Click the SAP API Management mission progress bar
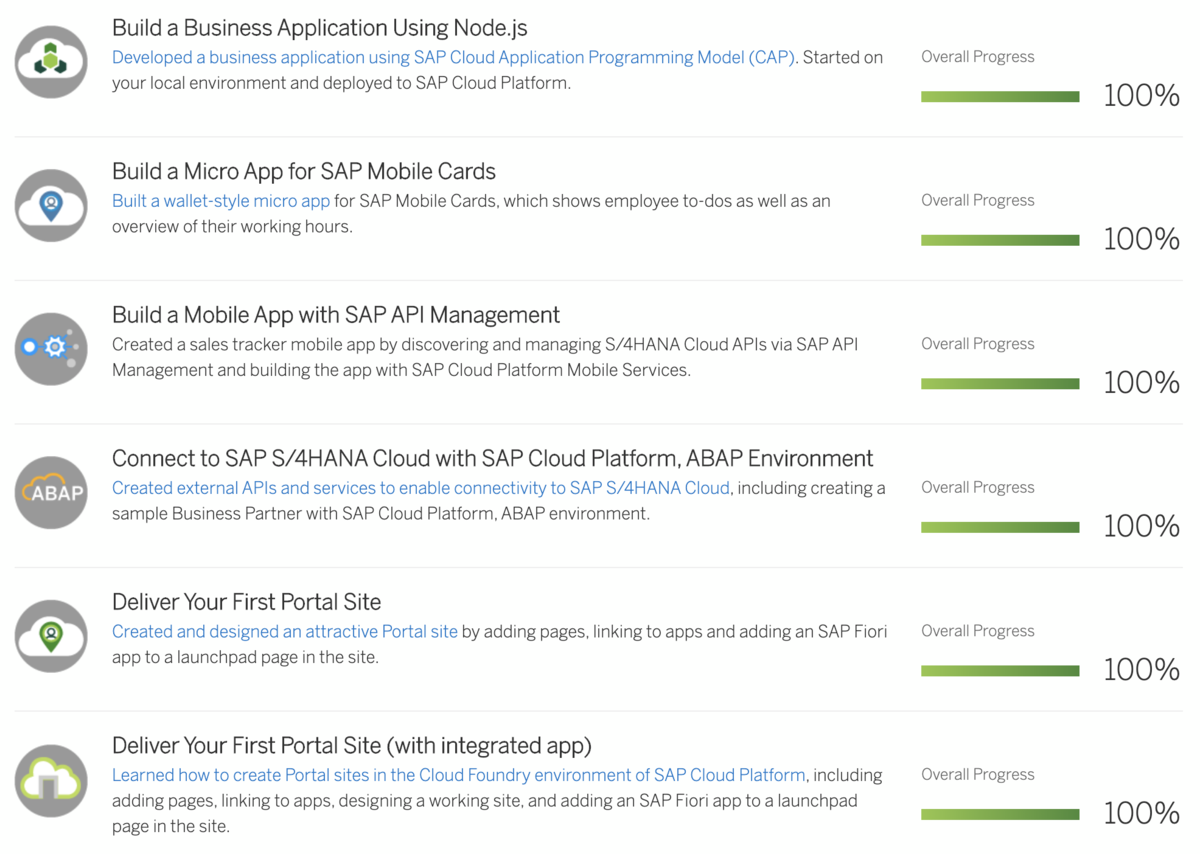The image size is (1200, 854). 1000,384
